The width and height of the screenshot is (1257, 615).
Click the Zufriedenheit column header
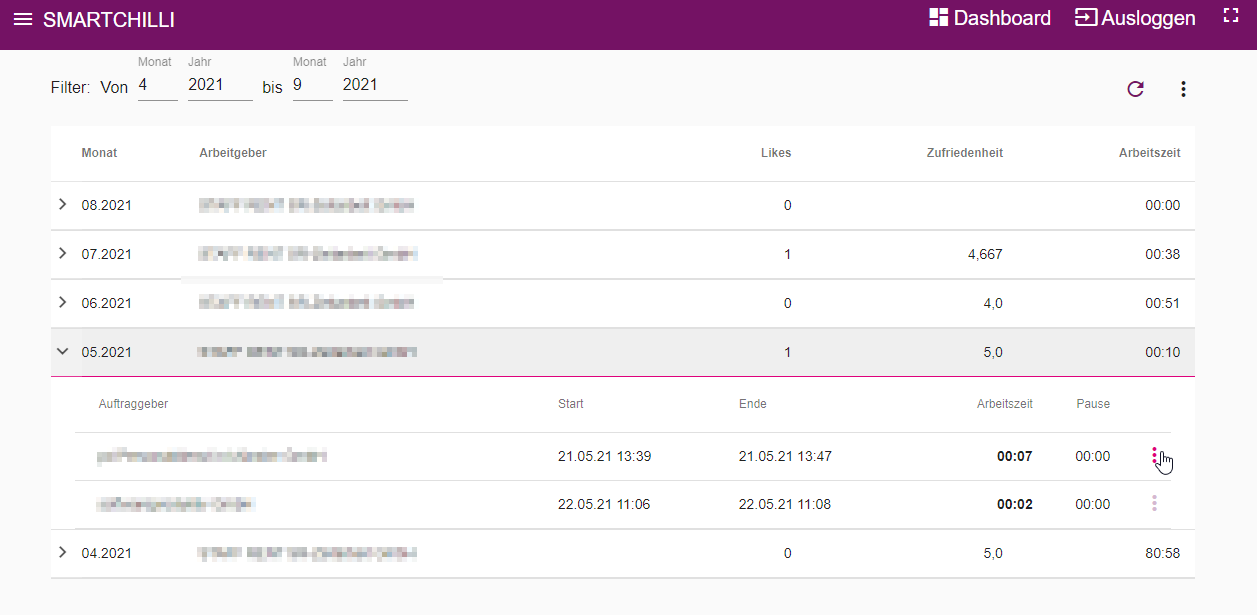964,153
